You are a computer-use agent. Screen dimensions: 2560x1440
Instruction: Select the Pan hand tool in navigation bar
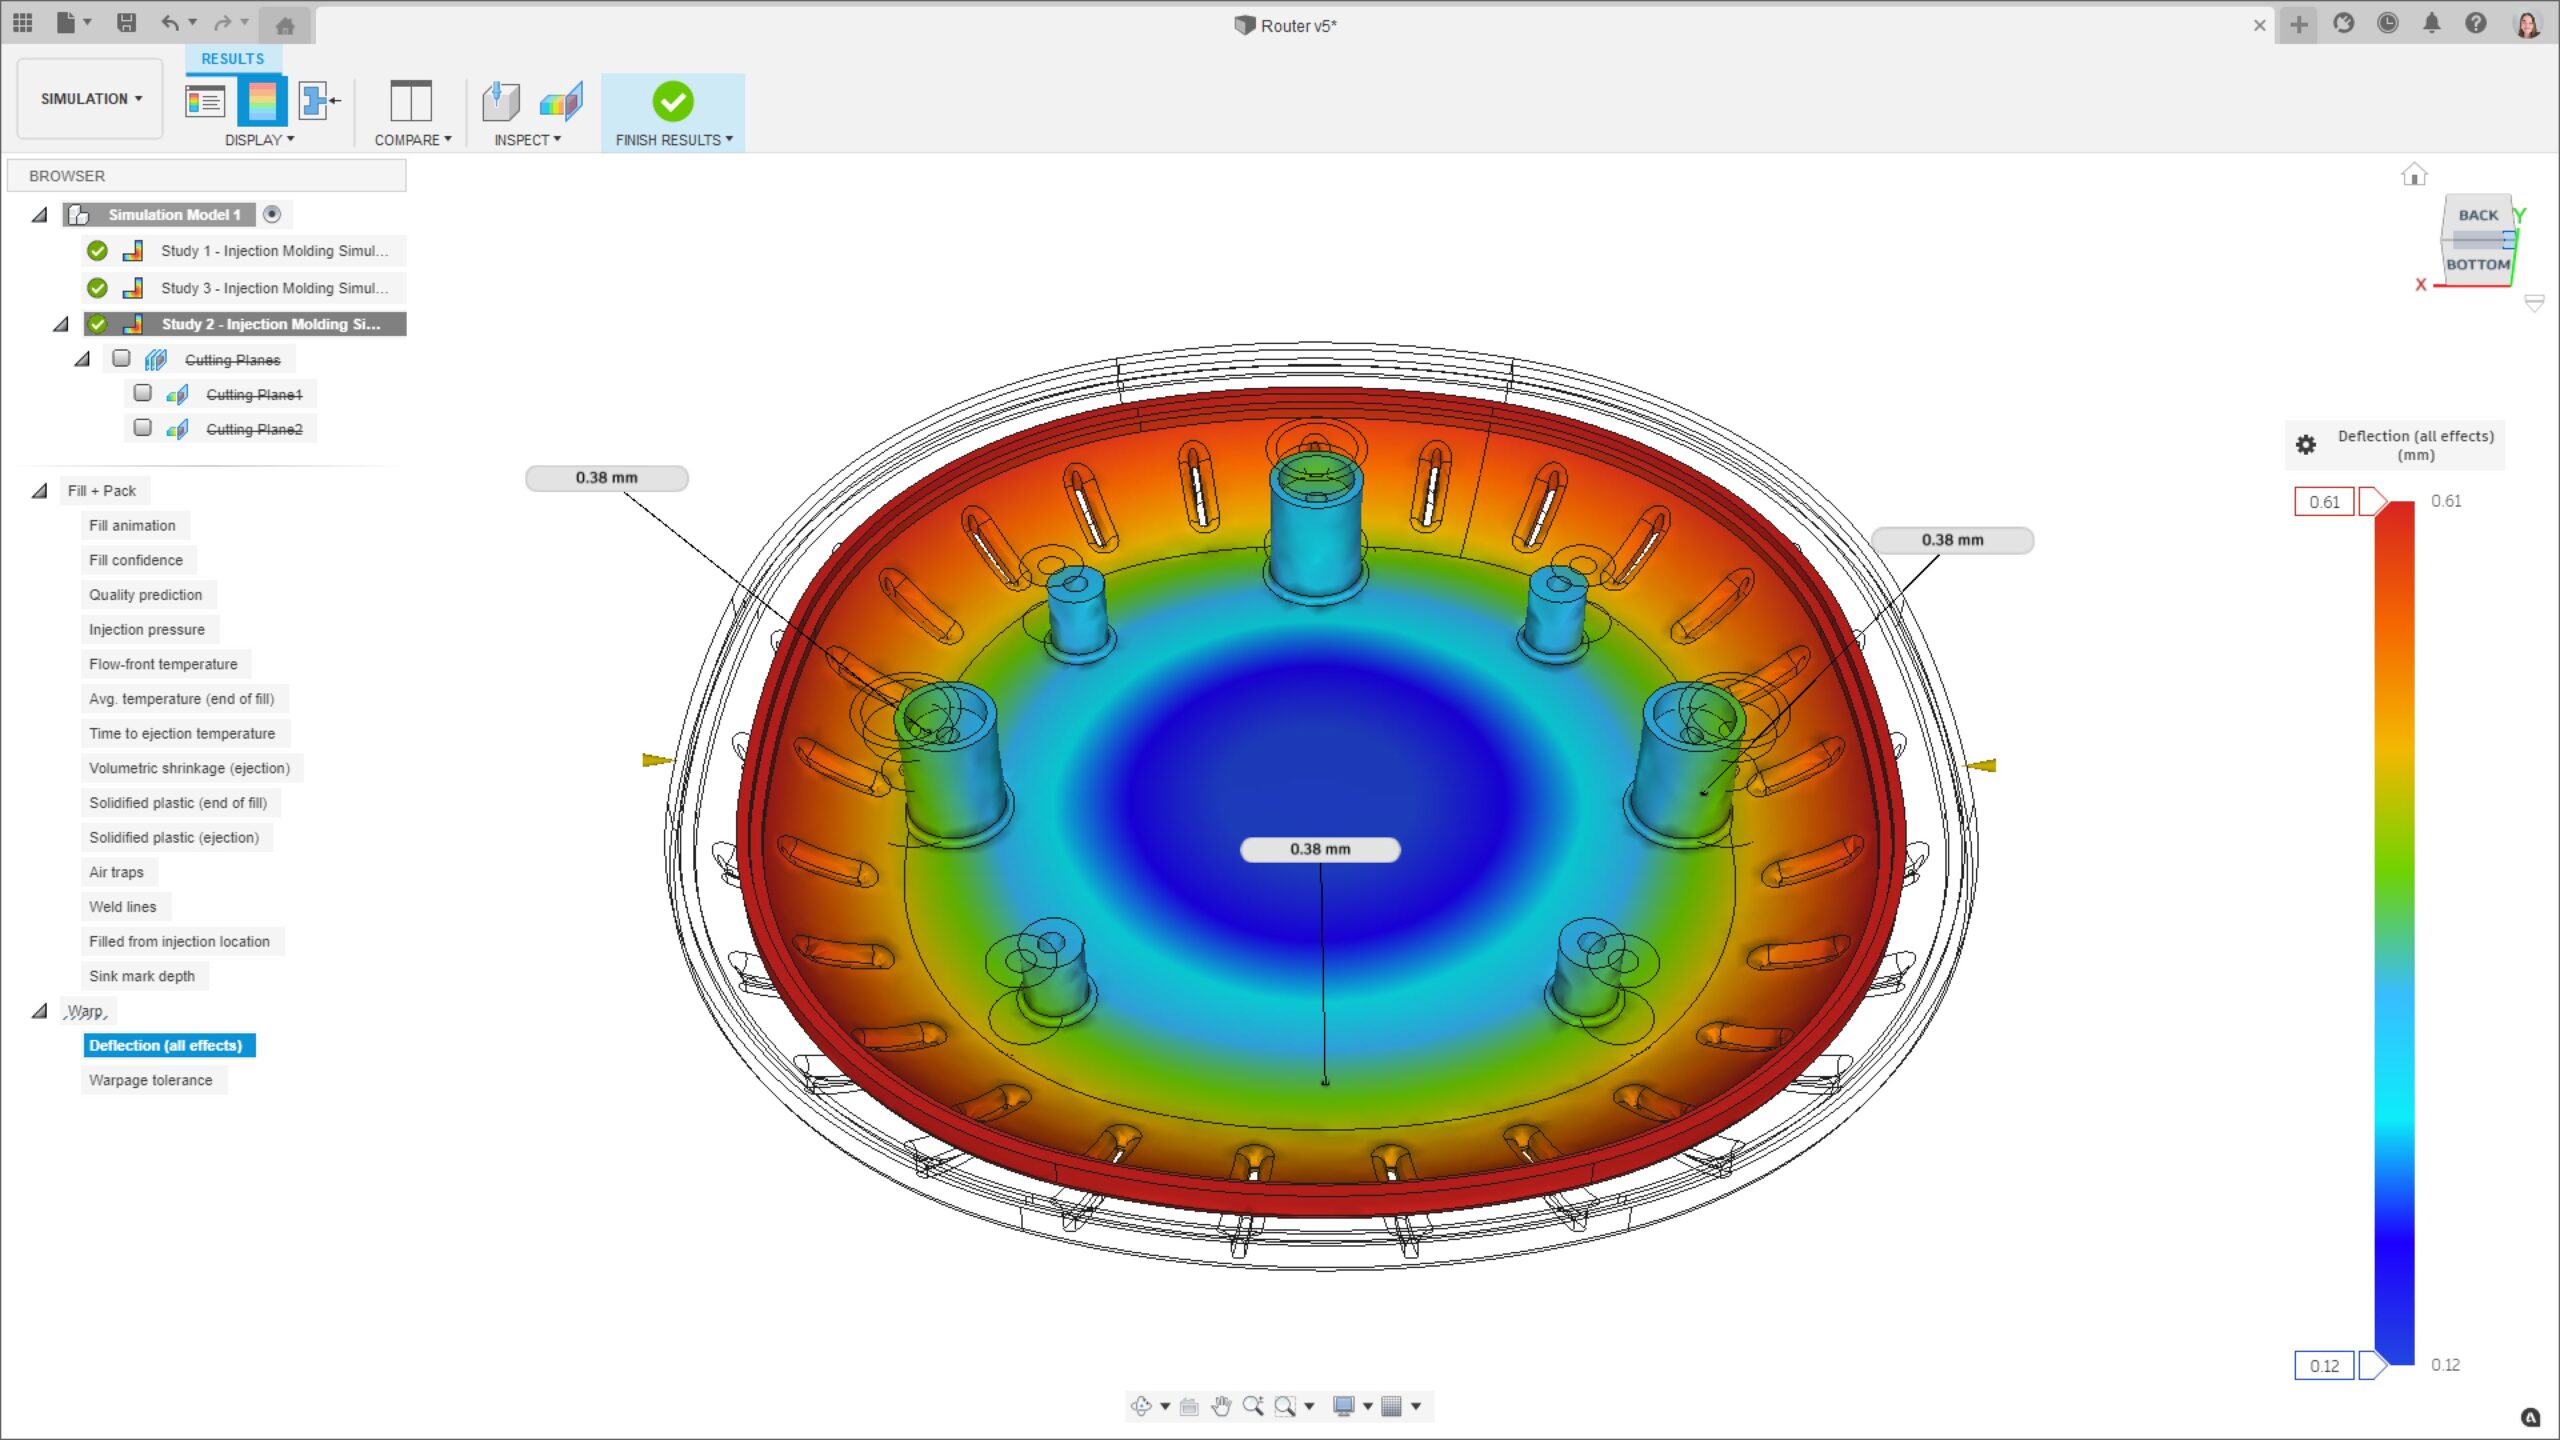(x=1221, y=1406)
